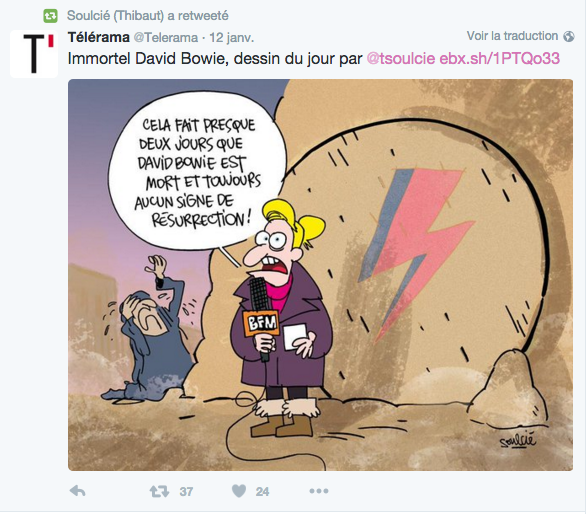Viewport: 586px width, 514px height.
Task: Click the speech bubble in the cartoon
Action: coord(197,172)
